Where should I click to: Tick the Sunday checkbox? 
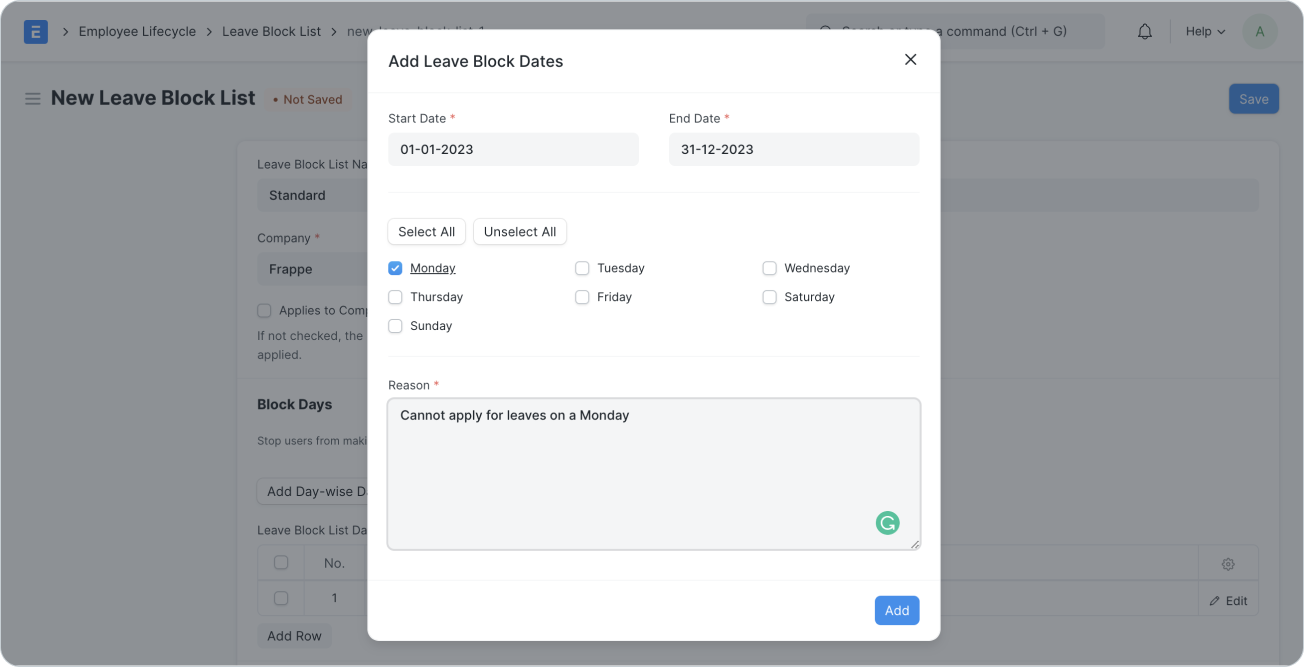[x=395, y=326]
